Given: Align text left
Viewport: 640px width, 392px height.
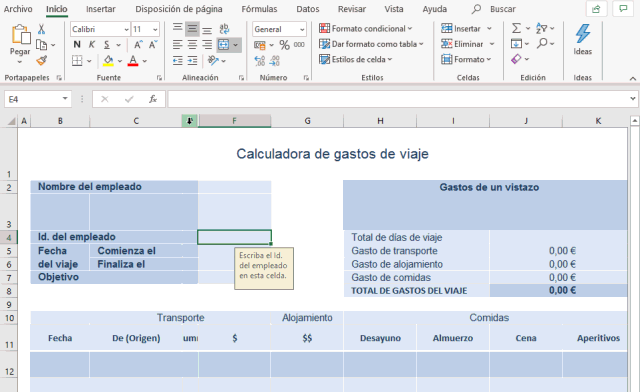Looking at the screenshot, I should tap(178, 45).
